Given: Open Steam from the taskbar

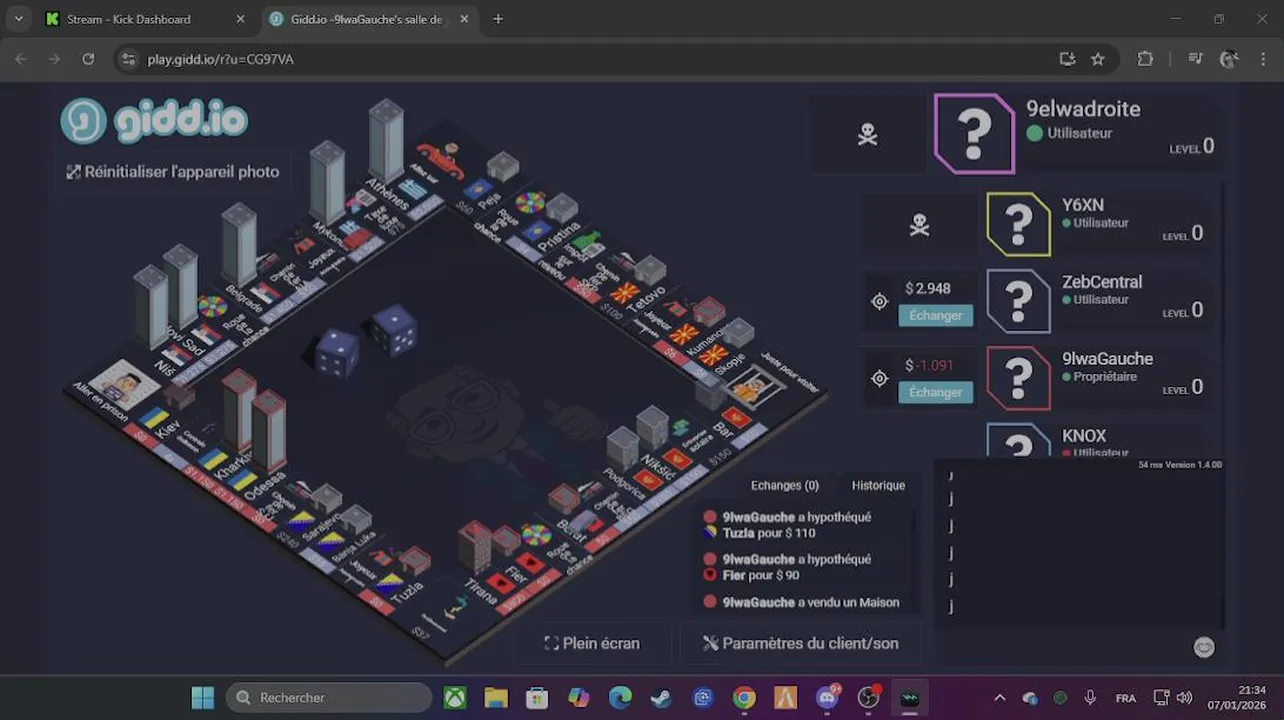Looking at the screenshot, I should click(661, 697).
